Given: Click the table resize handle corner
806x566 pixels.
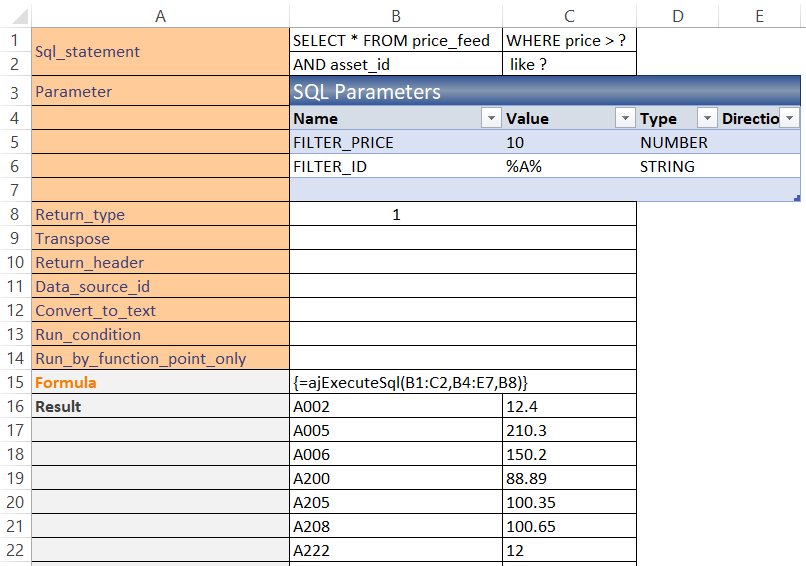Looking at the screenshot, I should (797, 198).
